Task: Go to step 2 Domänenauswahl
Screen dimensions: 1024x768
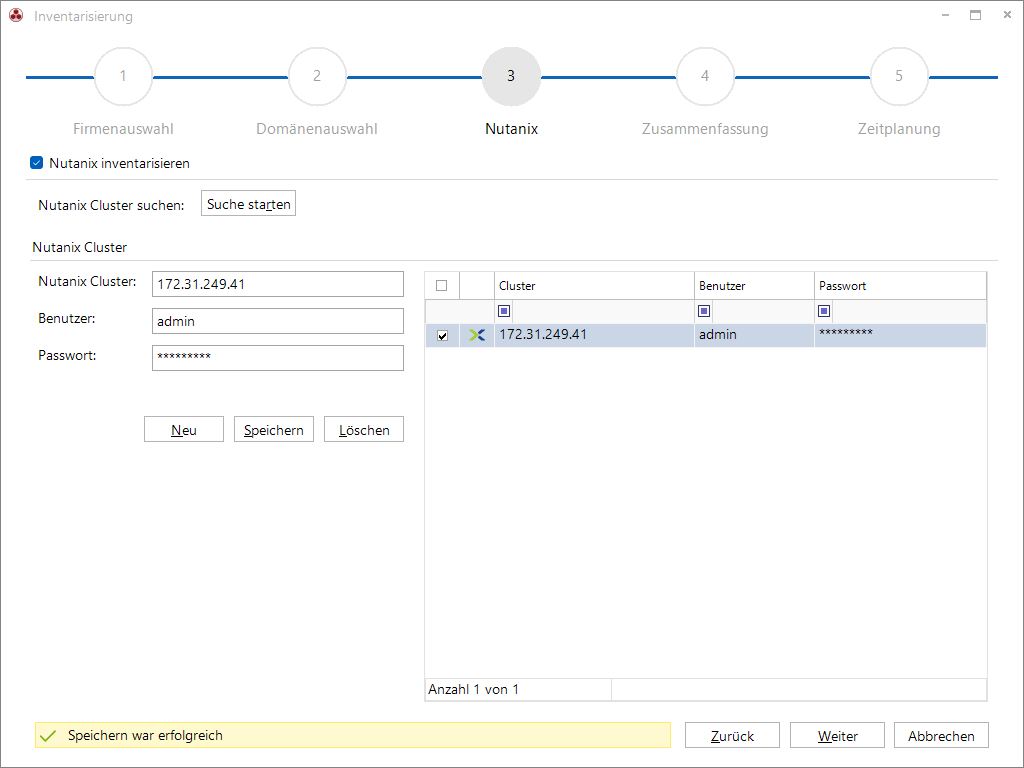Action: 317,76
